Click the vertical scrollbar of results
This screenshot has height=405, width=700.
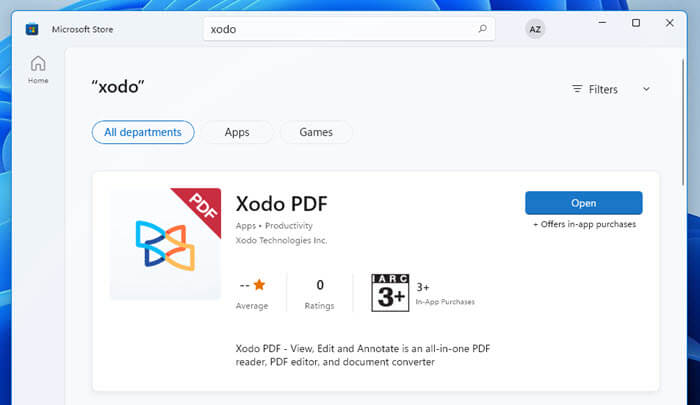tap(683, 121)
